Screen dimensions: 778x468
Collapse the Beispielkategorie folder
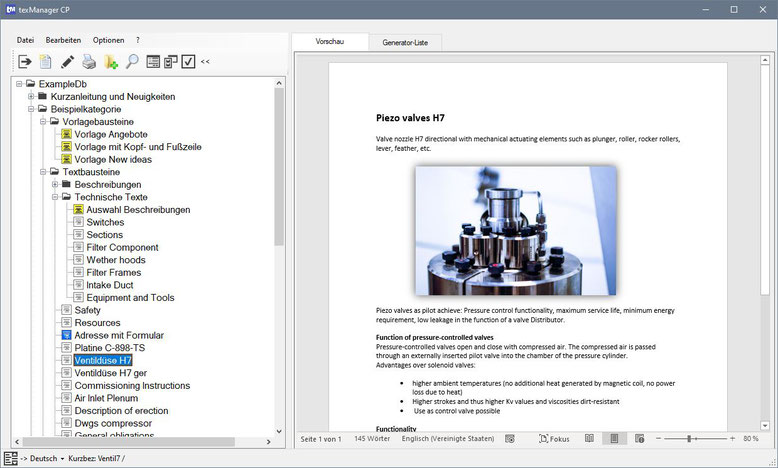[31, 109]
